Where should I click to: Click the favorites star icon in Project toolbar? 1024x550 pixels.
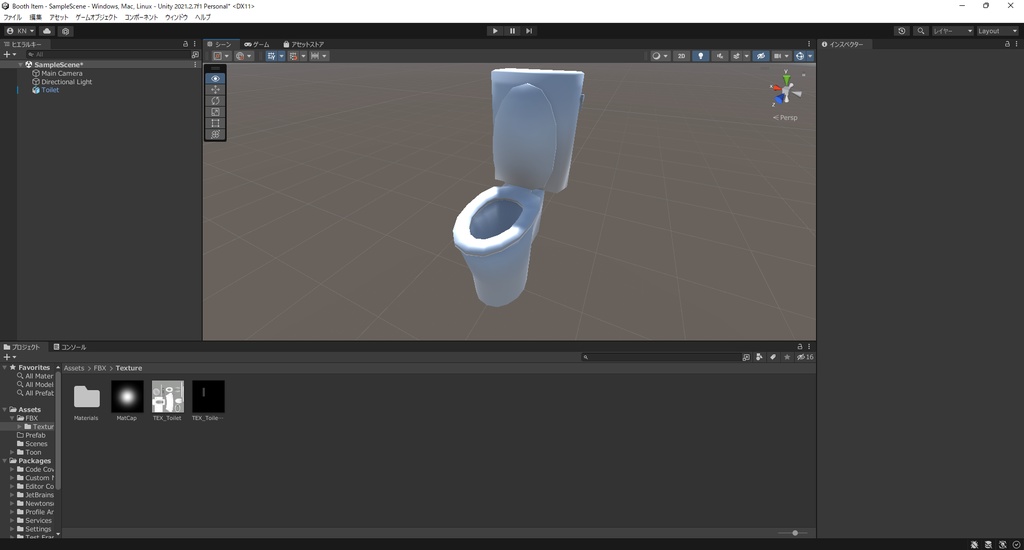[787, 357]
